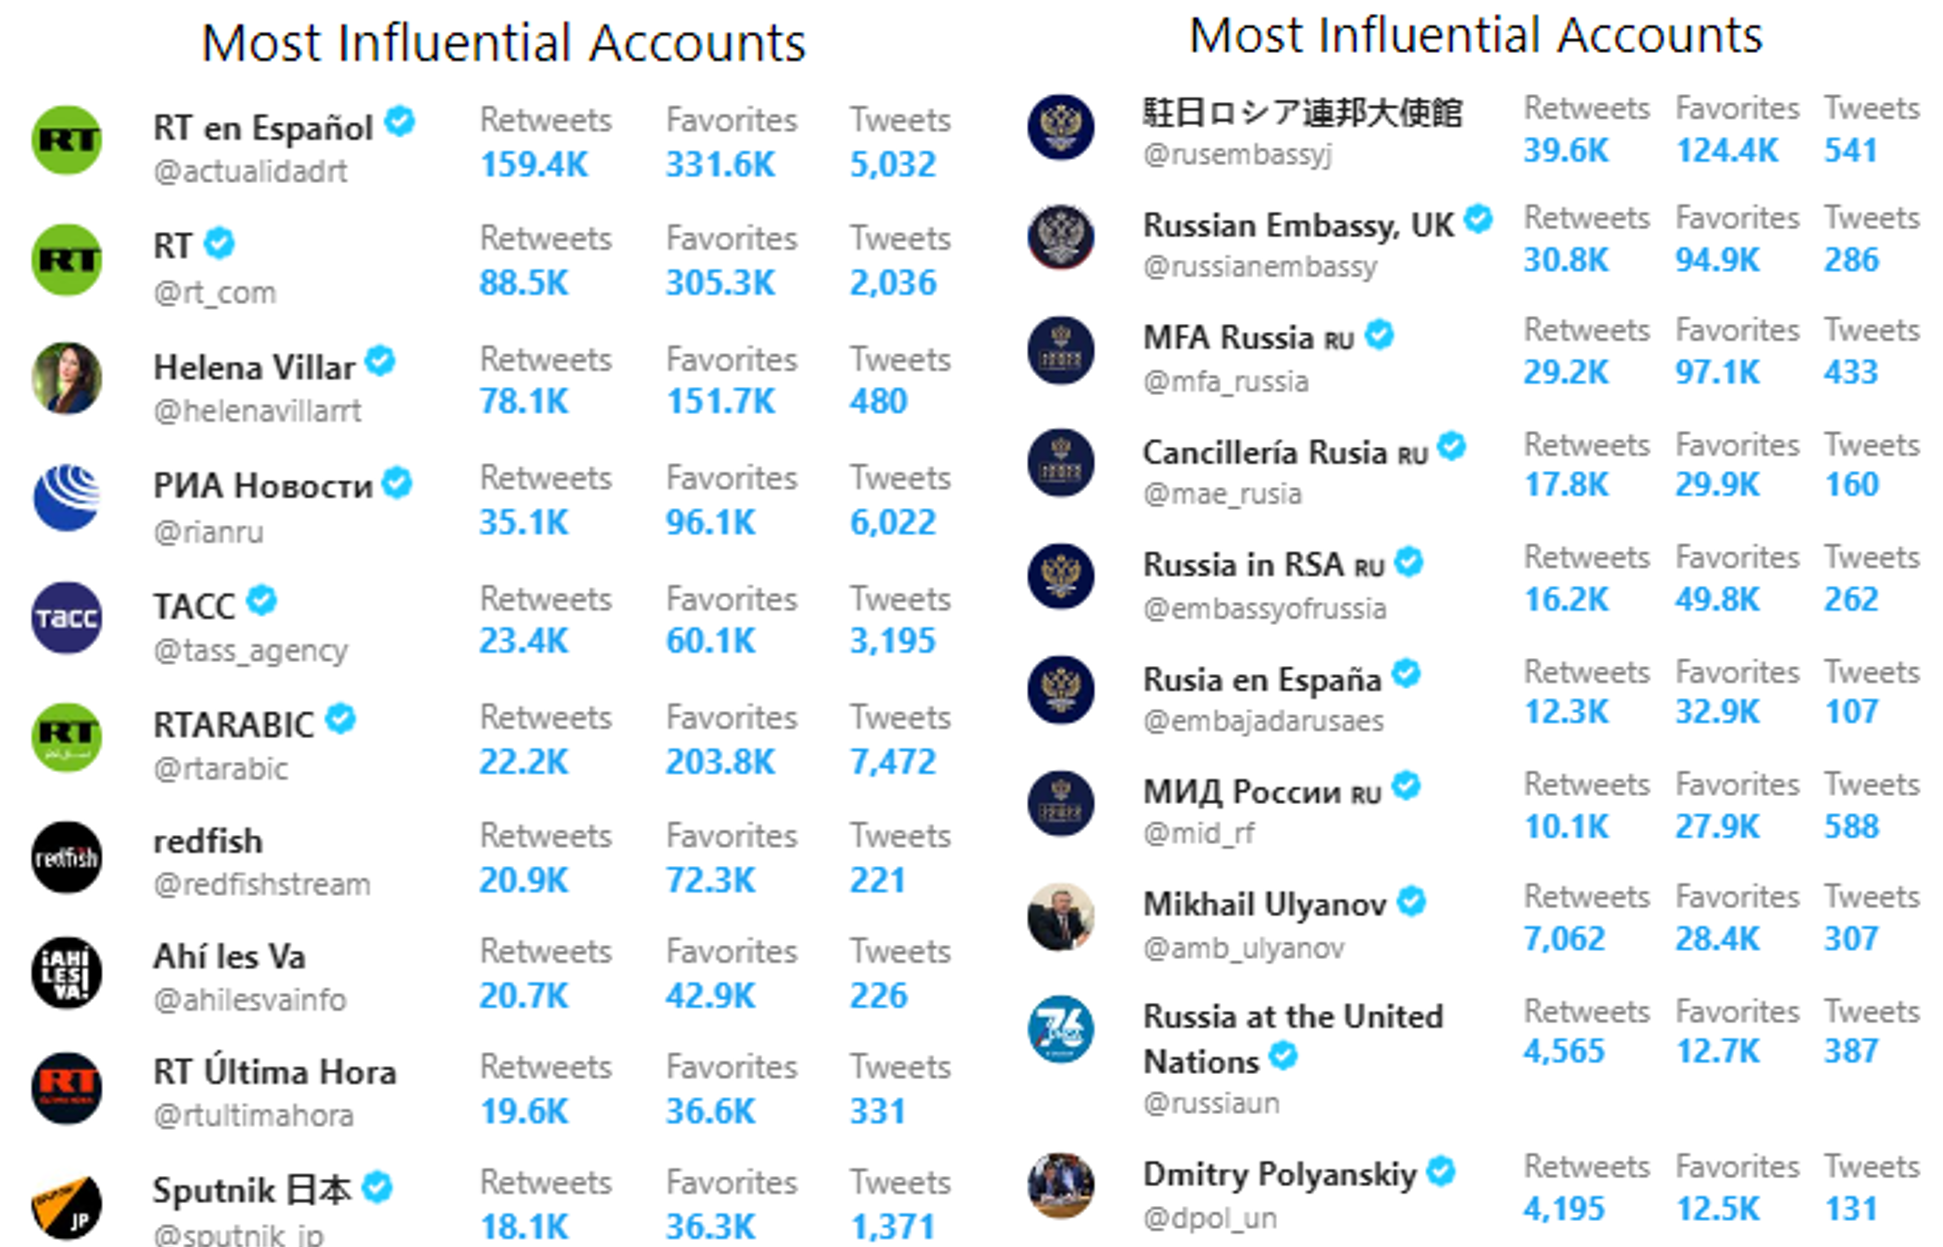Screen dimensions: 1943x1247
Task: Click Russia at the United Nations avatar
Action: point(1061,1029)
